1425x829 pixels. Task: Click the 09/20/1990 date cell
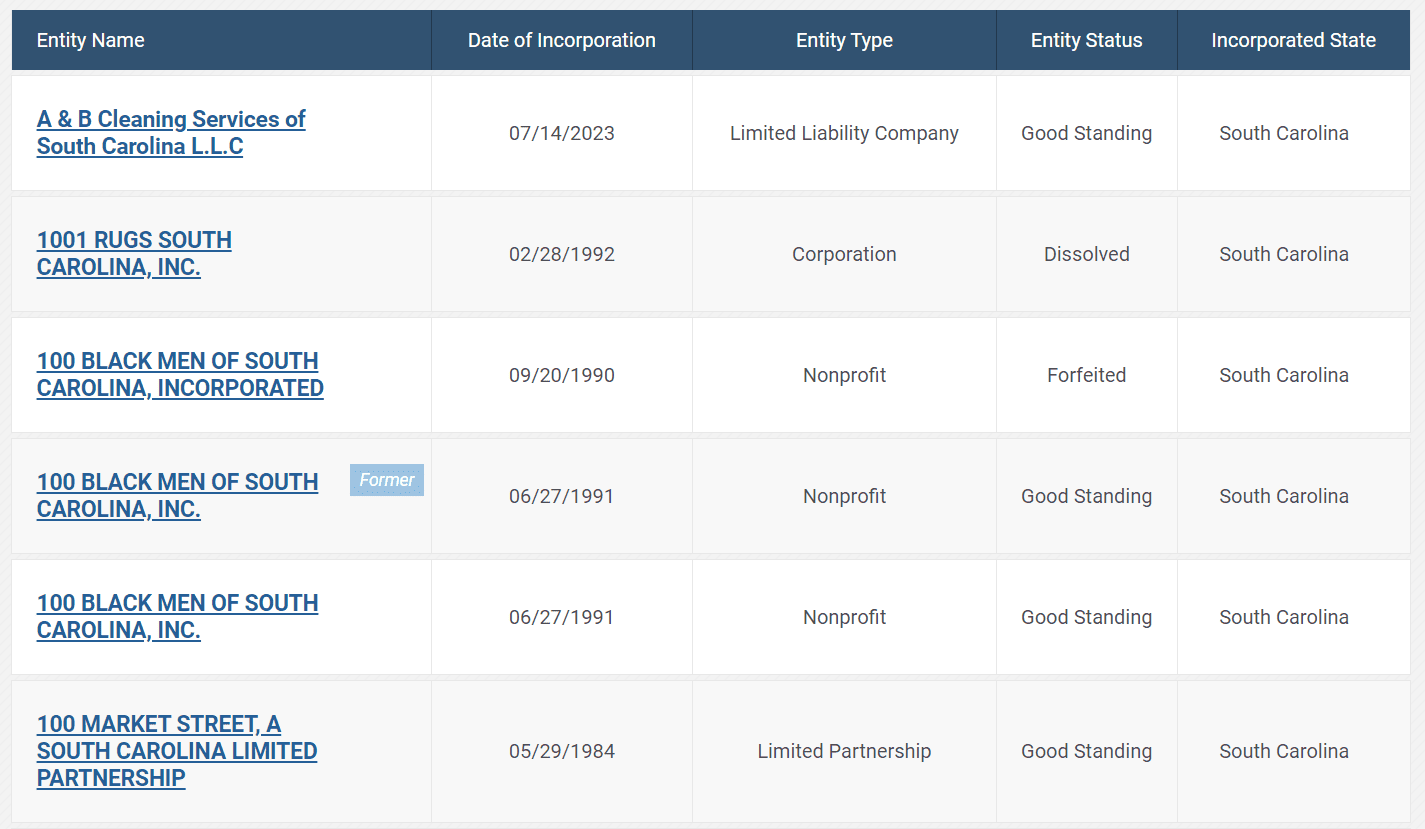(561, 375)
